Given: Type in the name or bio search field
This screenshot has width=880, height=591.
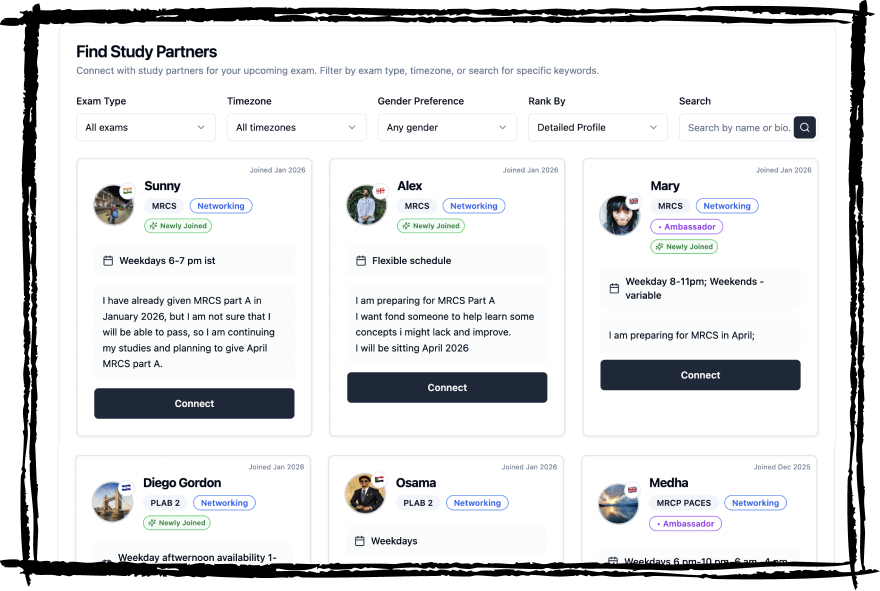Looking at the screenshot, I should pyautogui.click(x=737, y=127).
